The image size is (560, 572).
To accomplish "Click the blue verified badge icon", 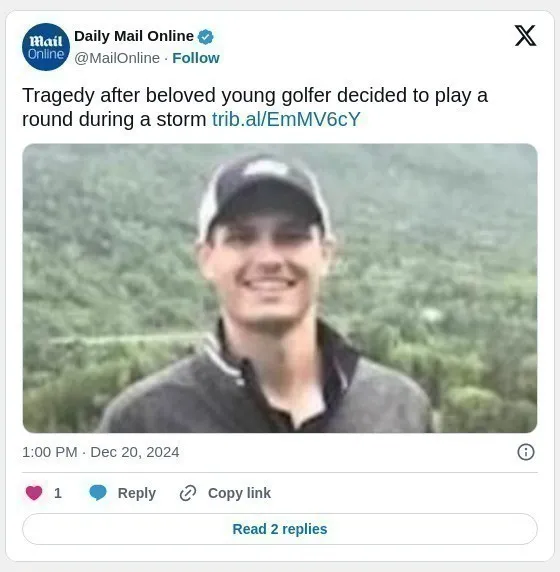I will [x=205, y=37].
